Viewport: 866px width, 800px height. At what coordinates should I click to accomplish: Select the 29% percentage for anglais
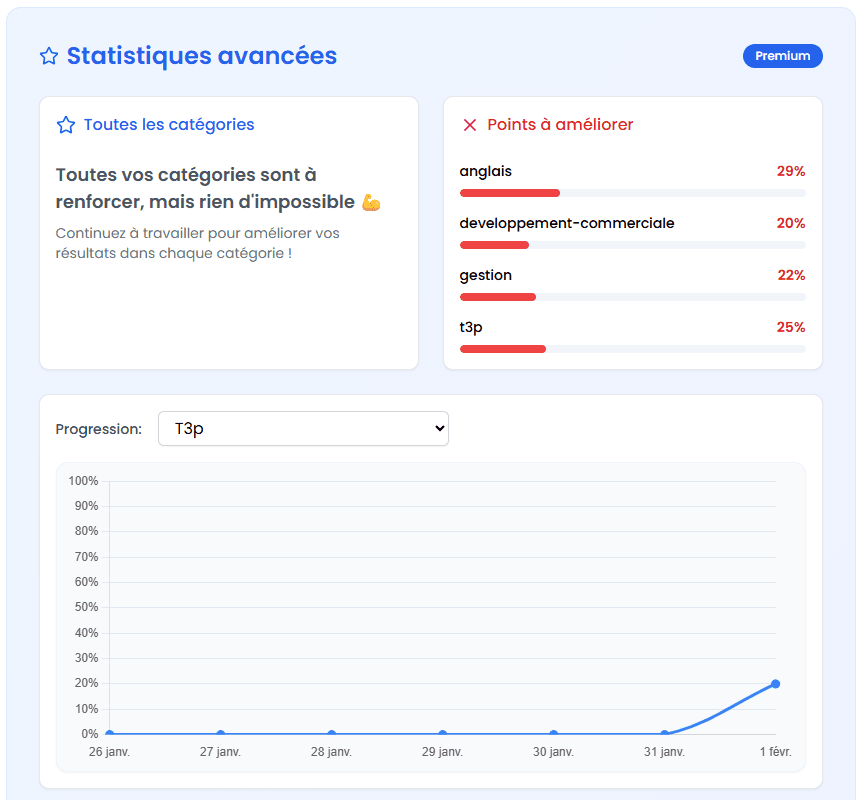pyautogui.click(x=791, y=171)
